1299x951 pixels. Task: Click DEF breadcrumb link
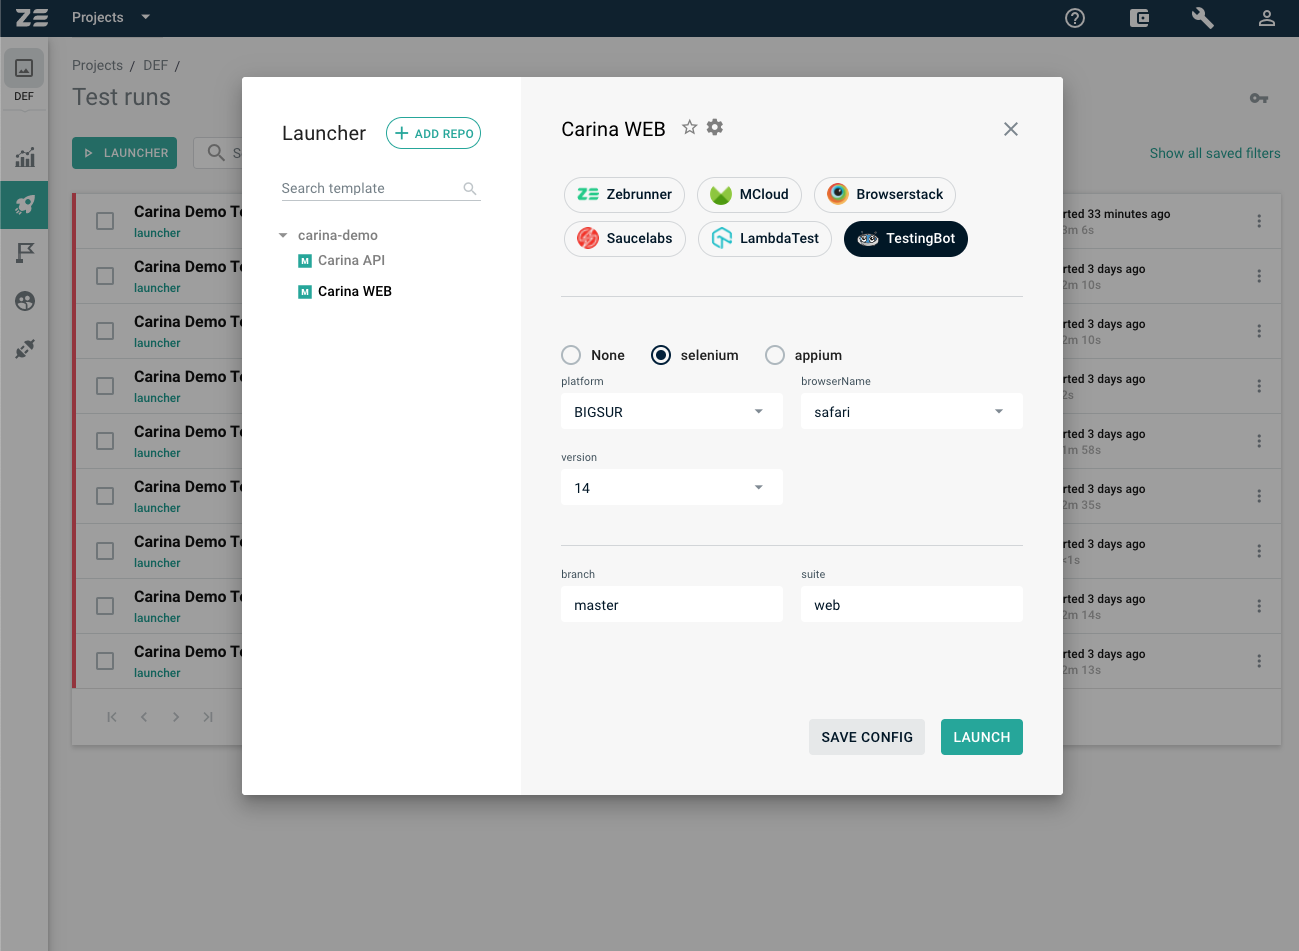point(155,65)
